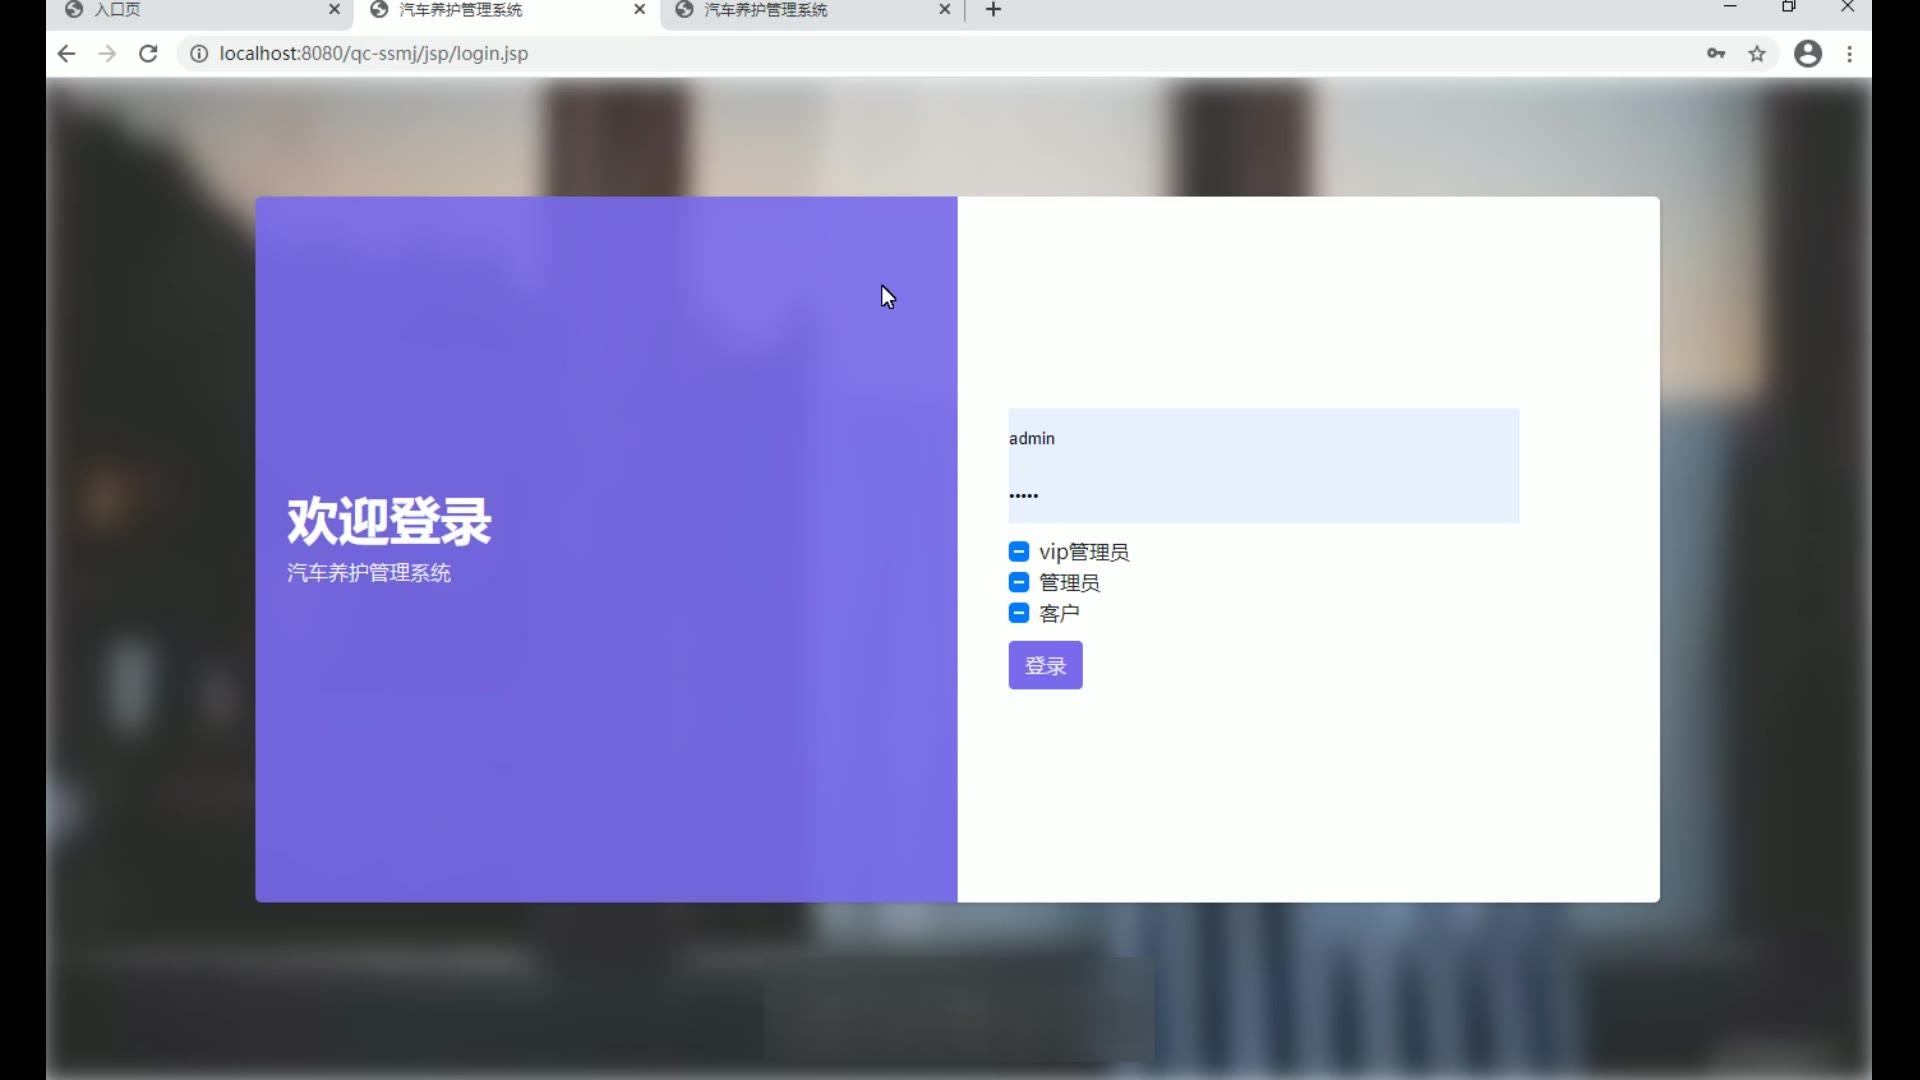Viewport: 1920px width, 1080px height.
Task: Click the password field with dots
Action: click(1262, 495)
